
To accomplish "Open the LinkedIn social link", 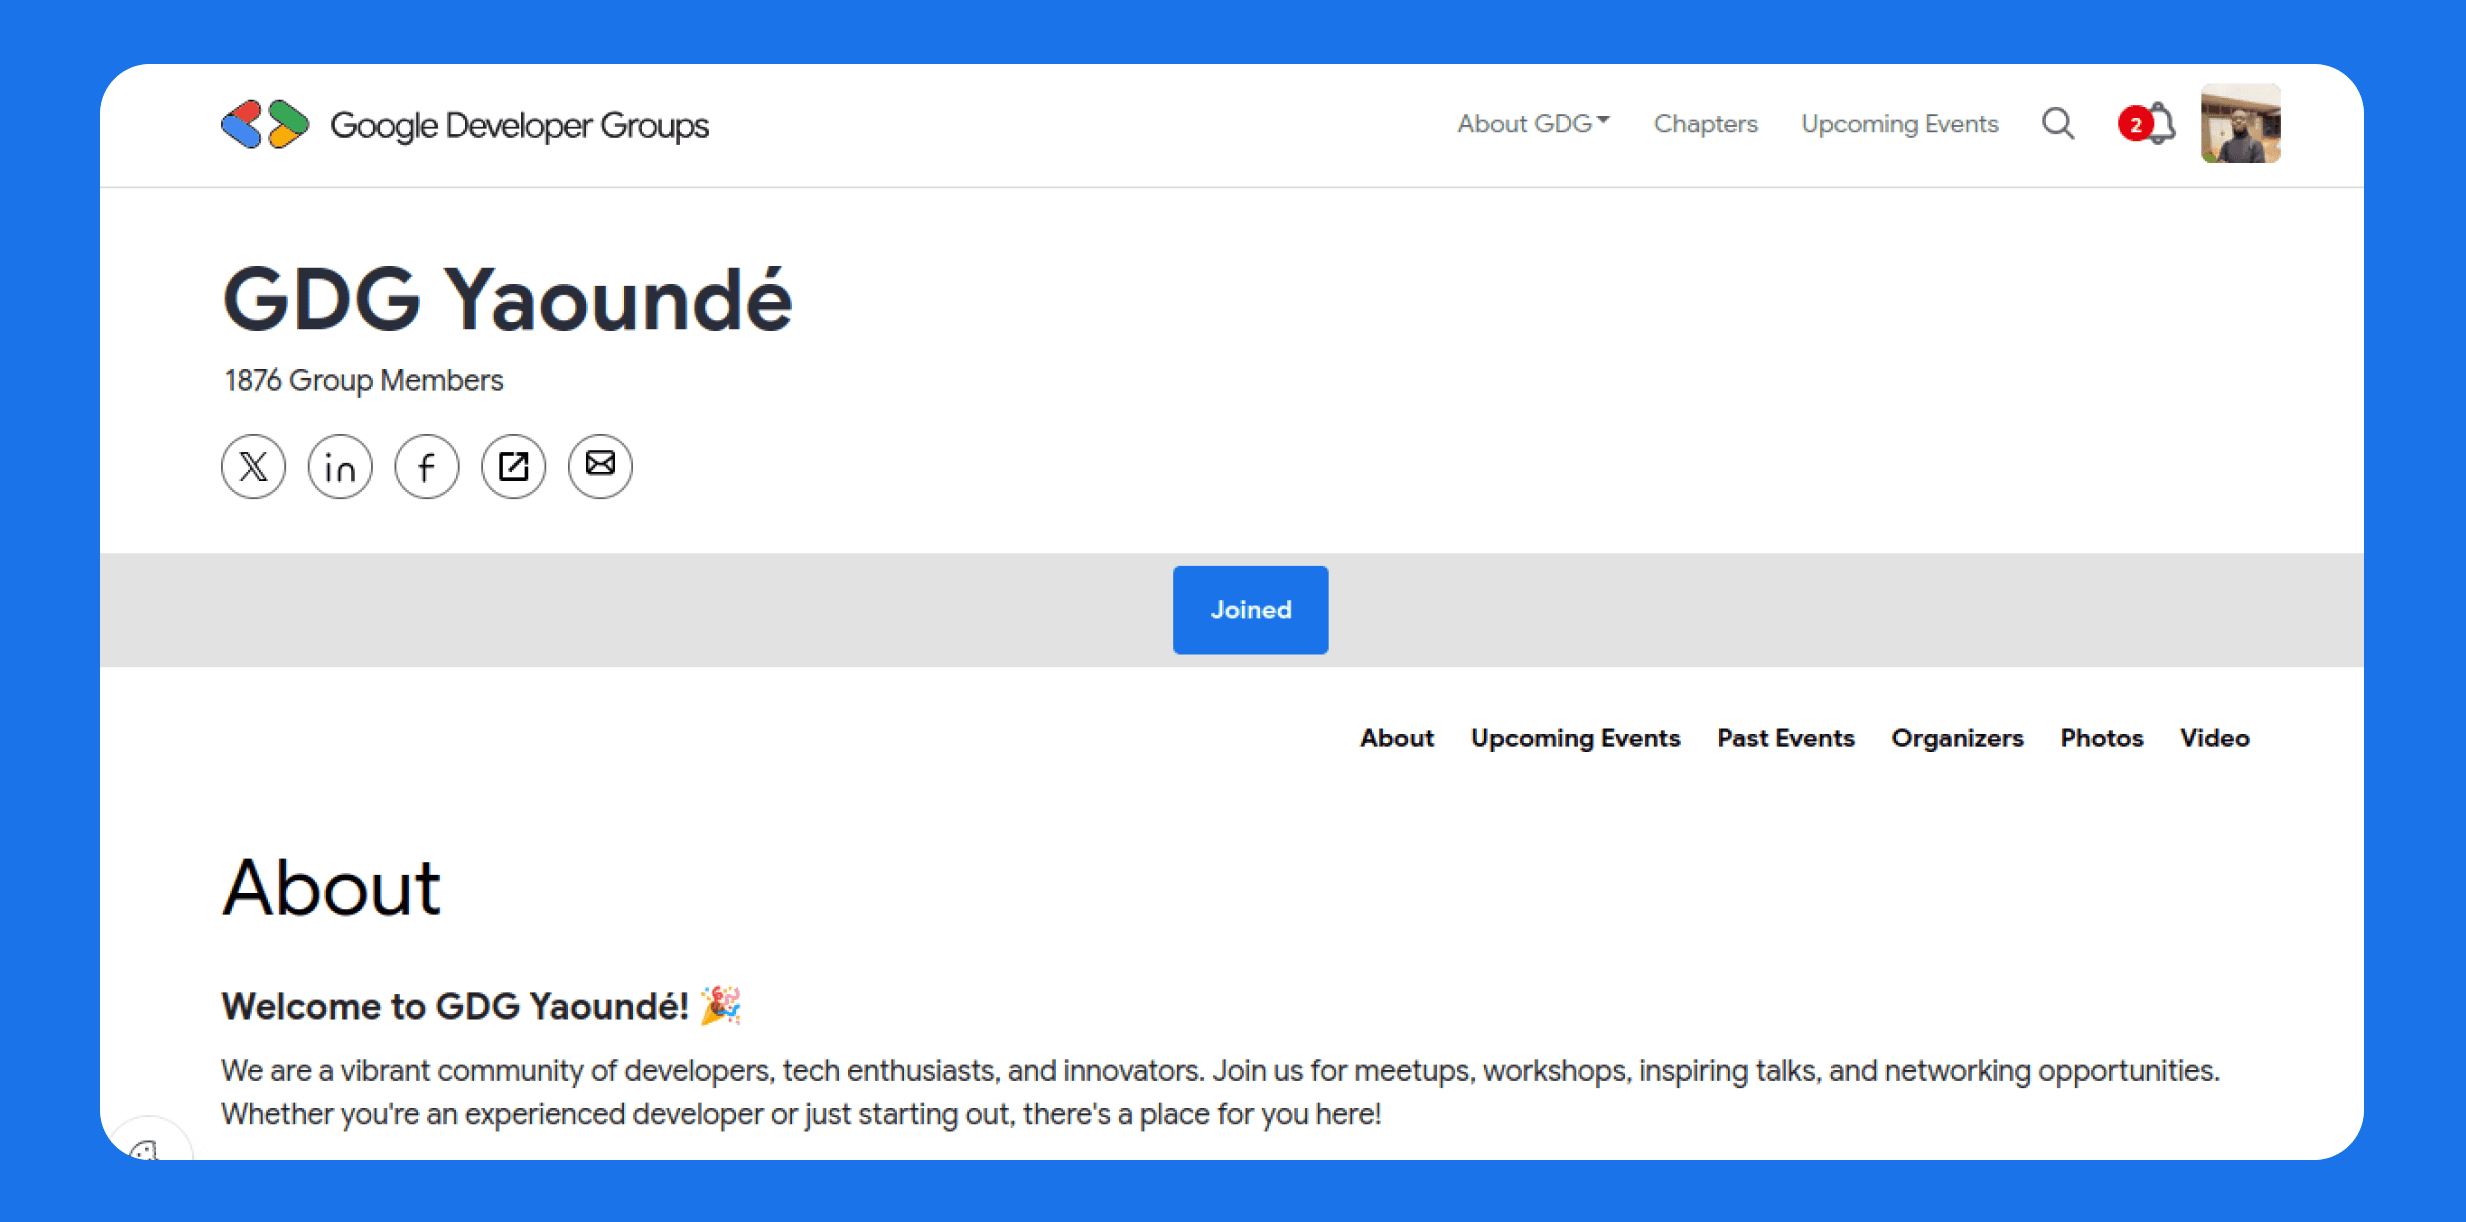I will (340, 466).
